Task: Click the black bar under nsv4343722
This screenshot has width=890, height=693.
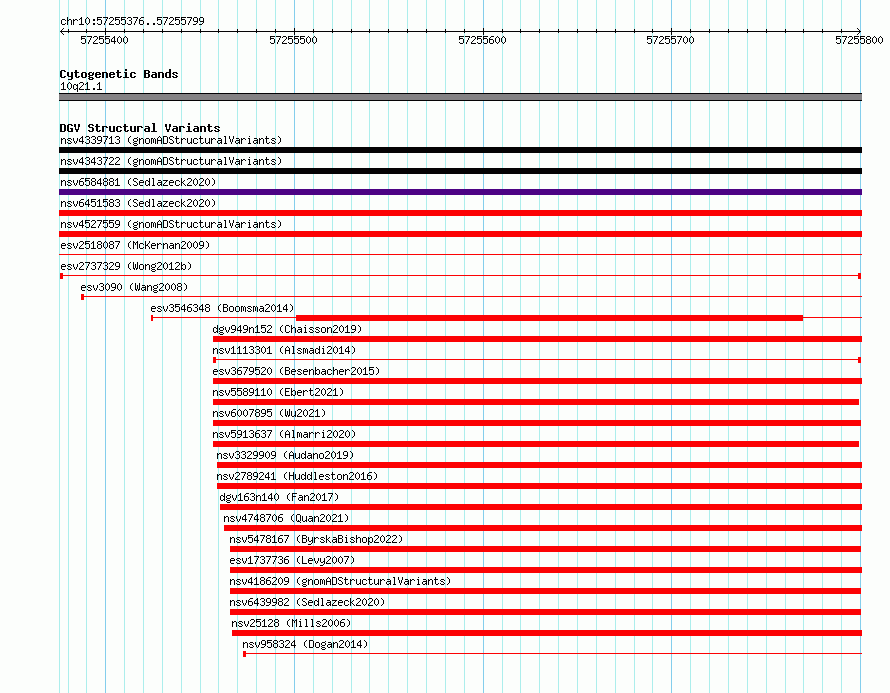Action: pyautogui.click(x=460, y=171)
